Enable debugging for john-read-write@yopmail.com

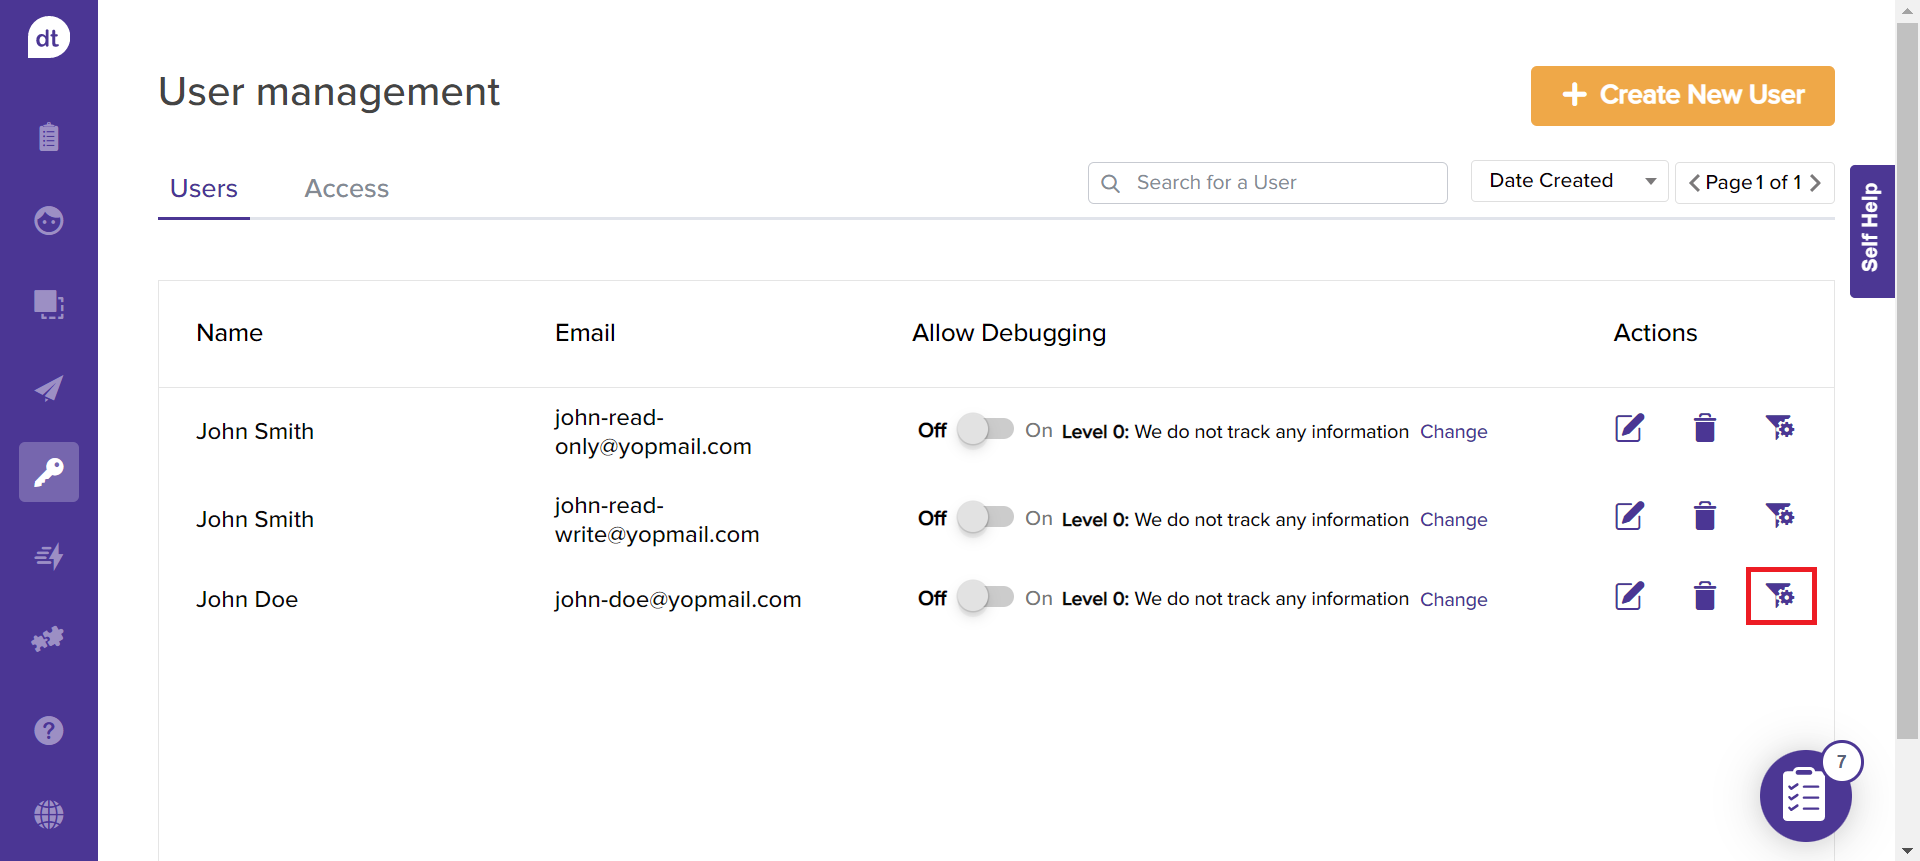click(985, 518)
